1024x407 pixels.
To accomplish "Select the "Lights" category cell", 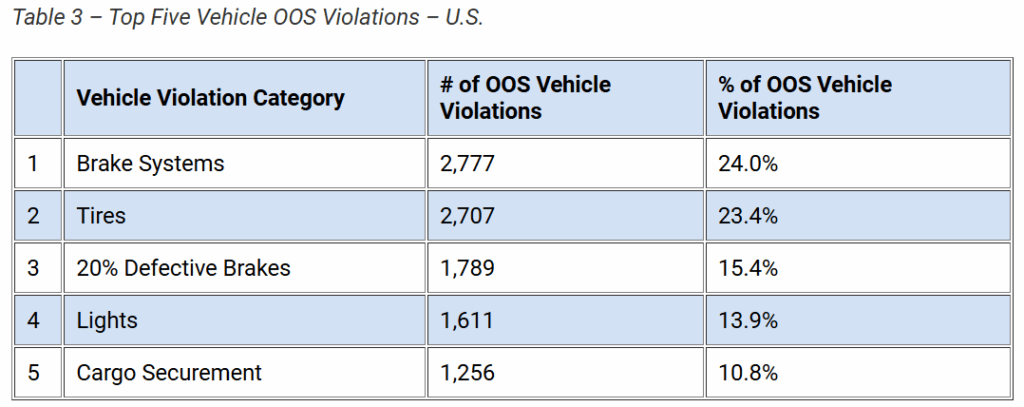I will point(107,321).
